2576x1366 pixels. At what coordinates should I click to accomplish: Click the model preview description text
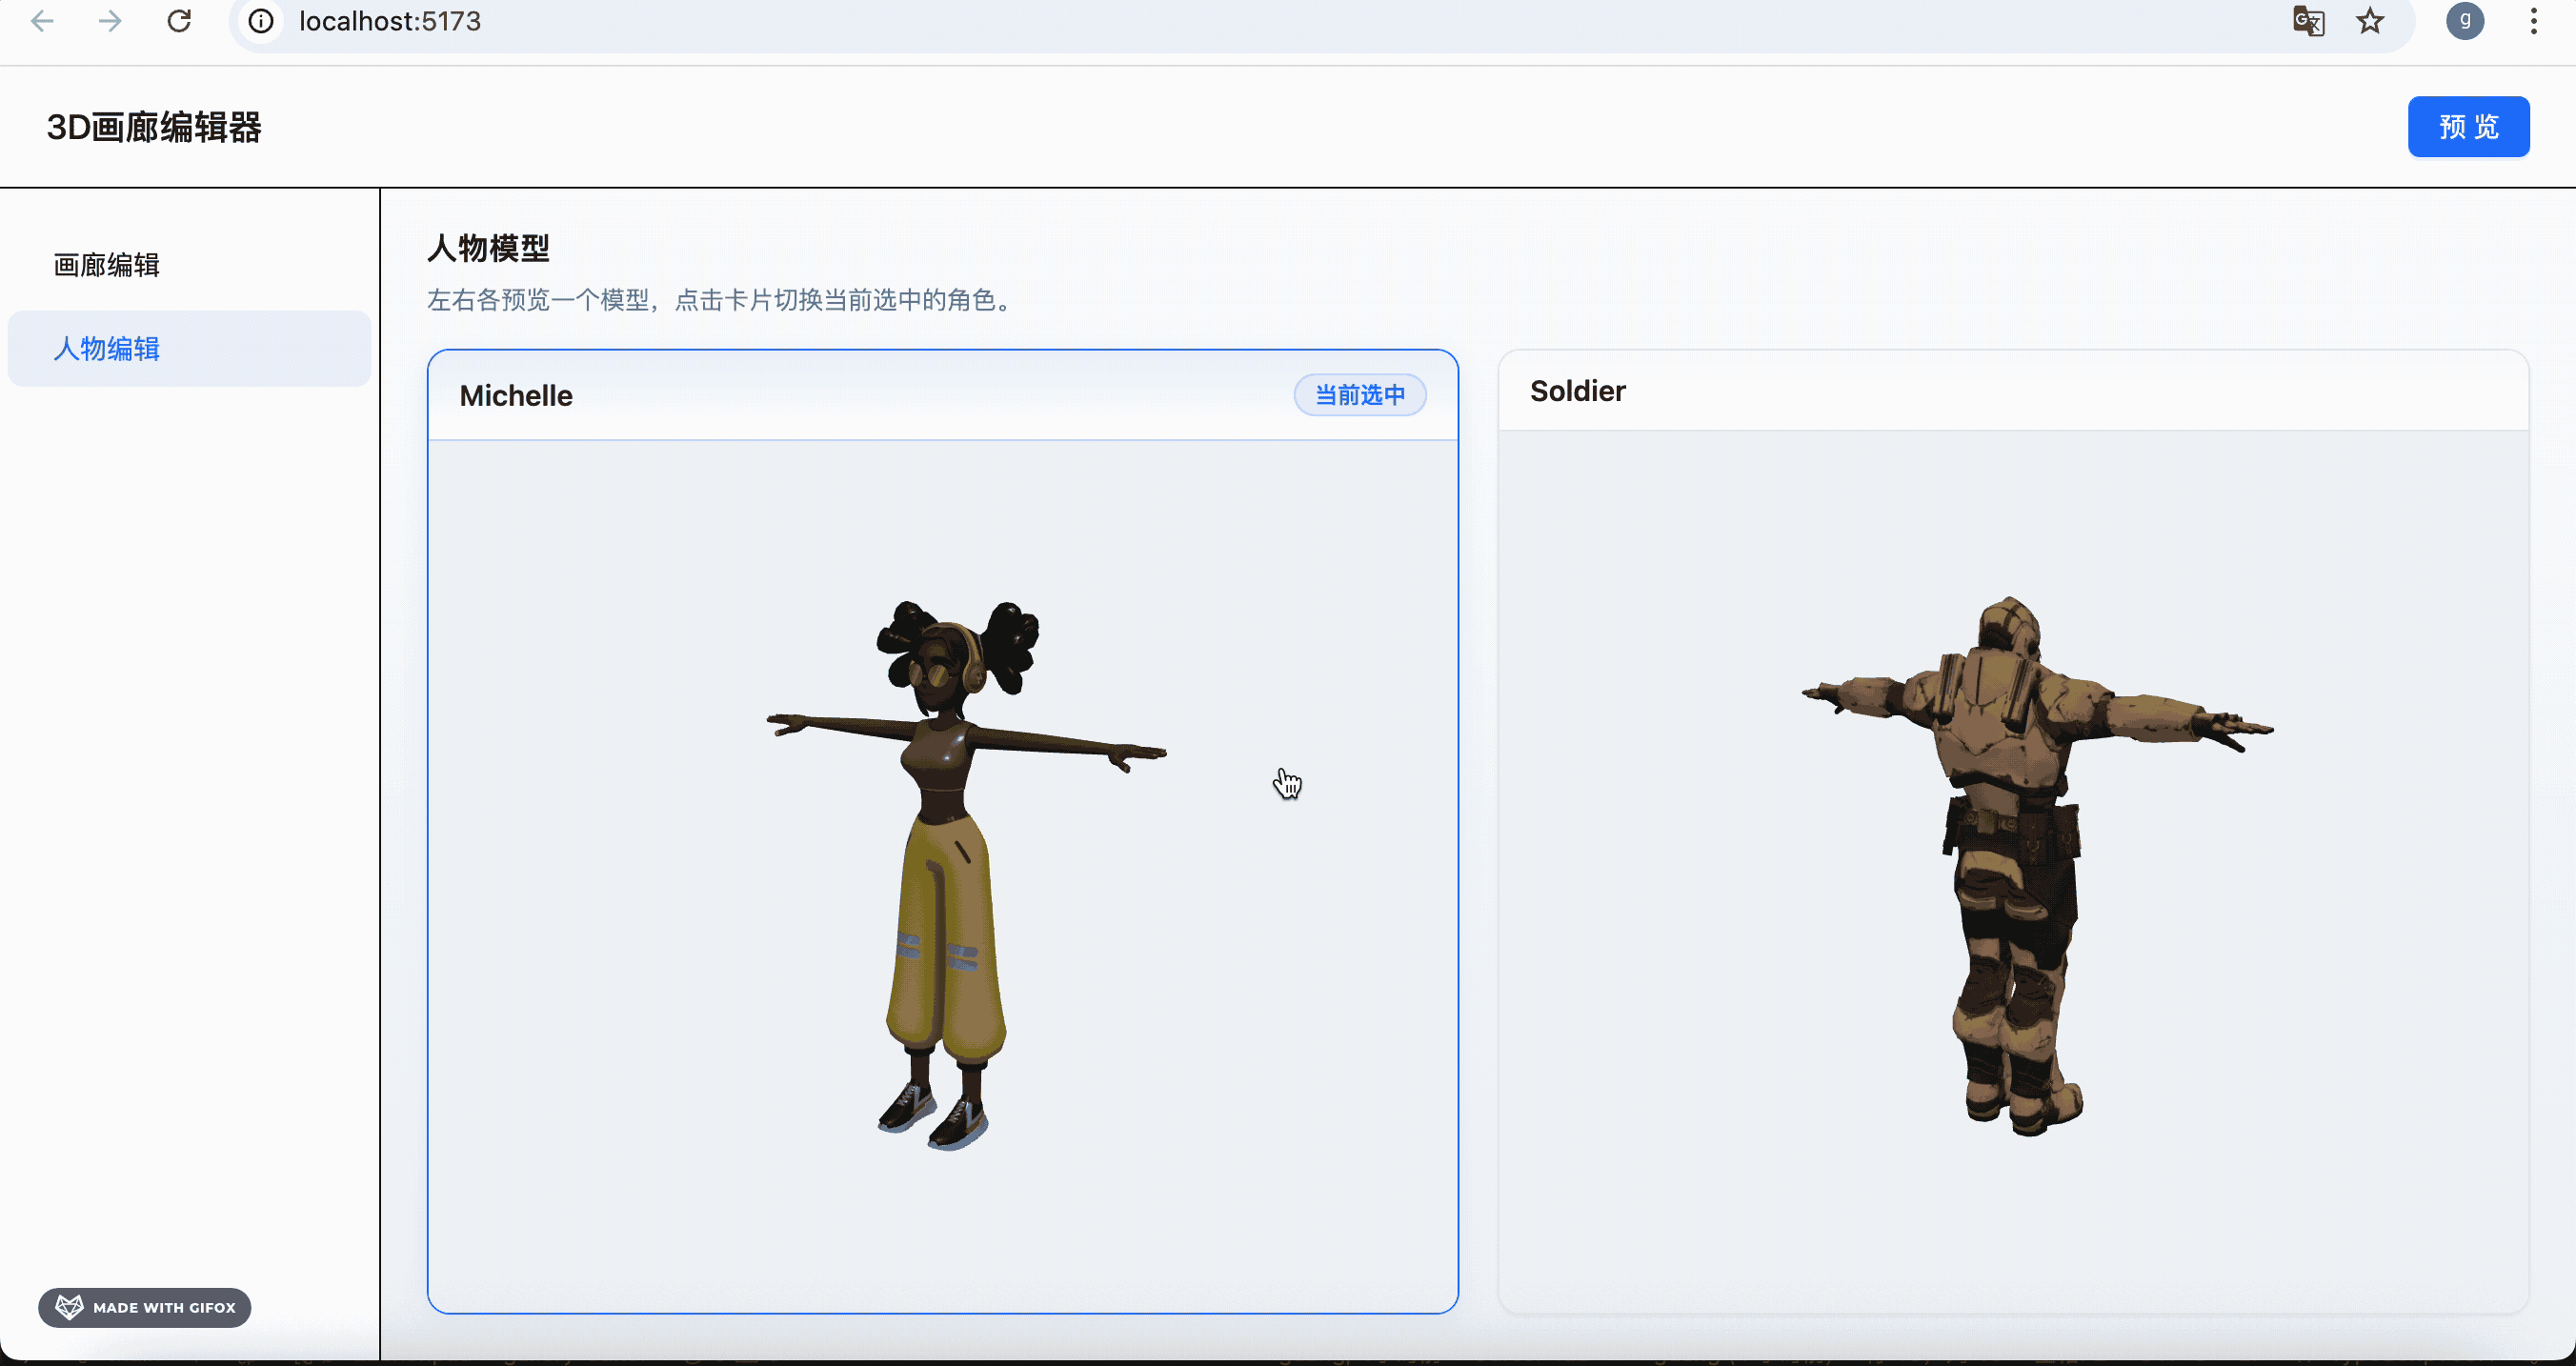point(722,300)
